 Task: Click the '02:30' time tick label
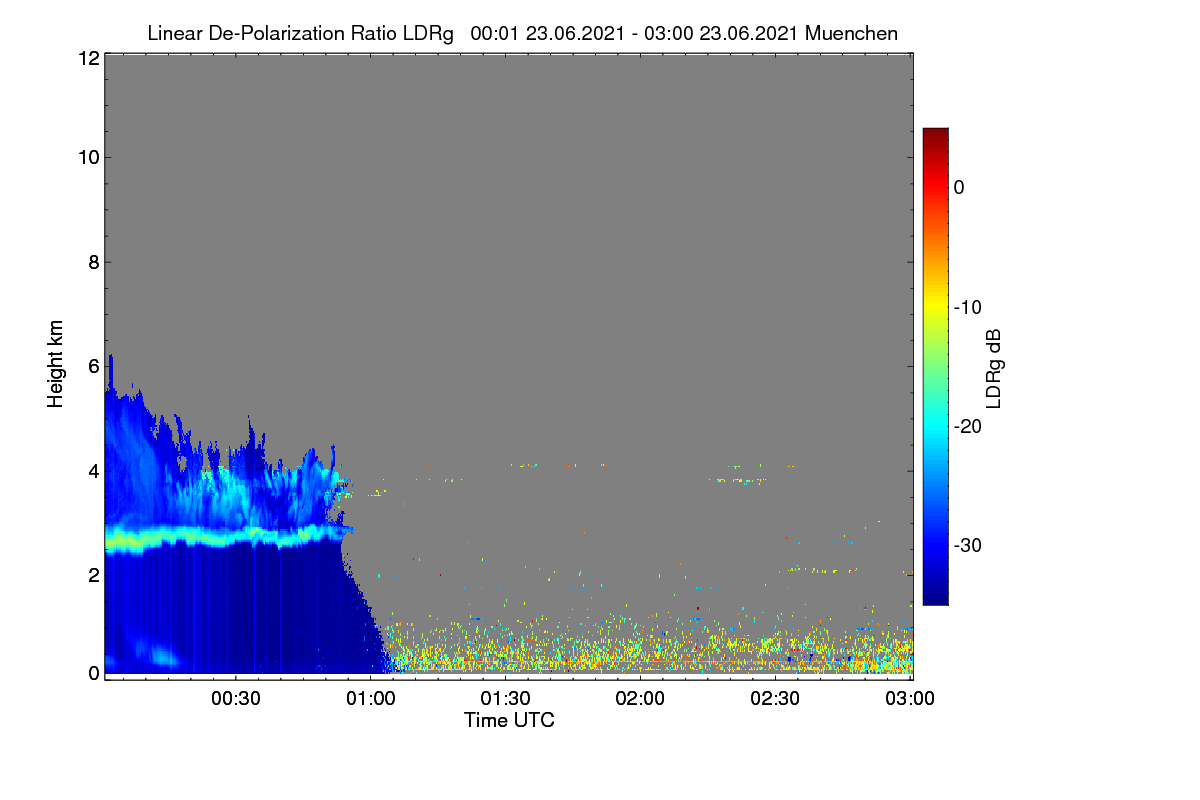click(775, 699)
